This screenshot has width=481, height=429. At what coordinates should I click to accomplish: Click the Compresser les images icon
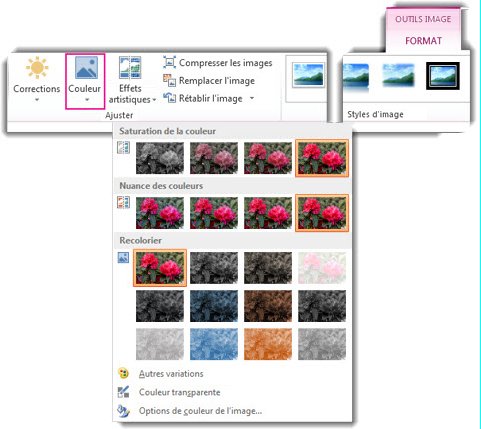pos(169,62)
